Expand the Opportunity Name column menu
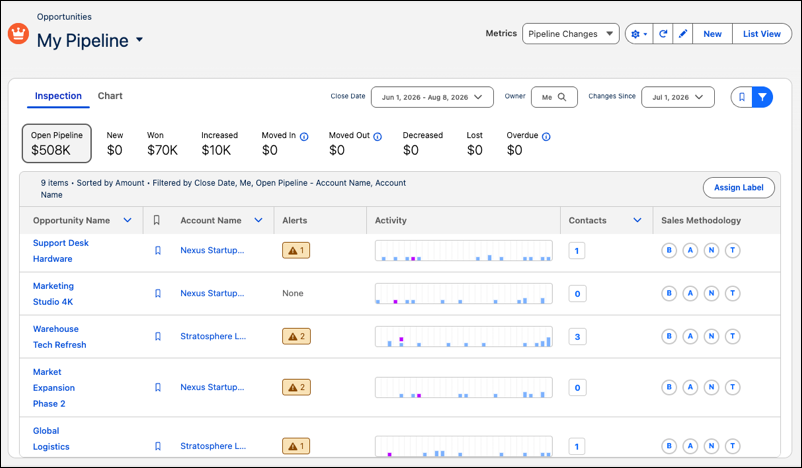 (x=127, y=220)
